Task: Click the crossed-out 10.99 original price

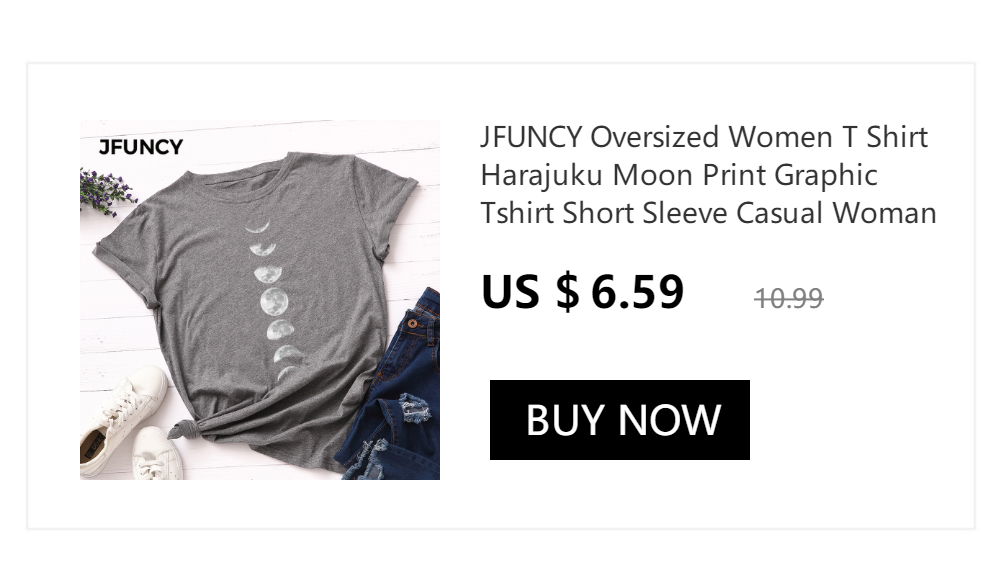Action: coord(789,298)
